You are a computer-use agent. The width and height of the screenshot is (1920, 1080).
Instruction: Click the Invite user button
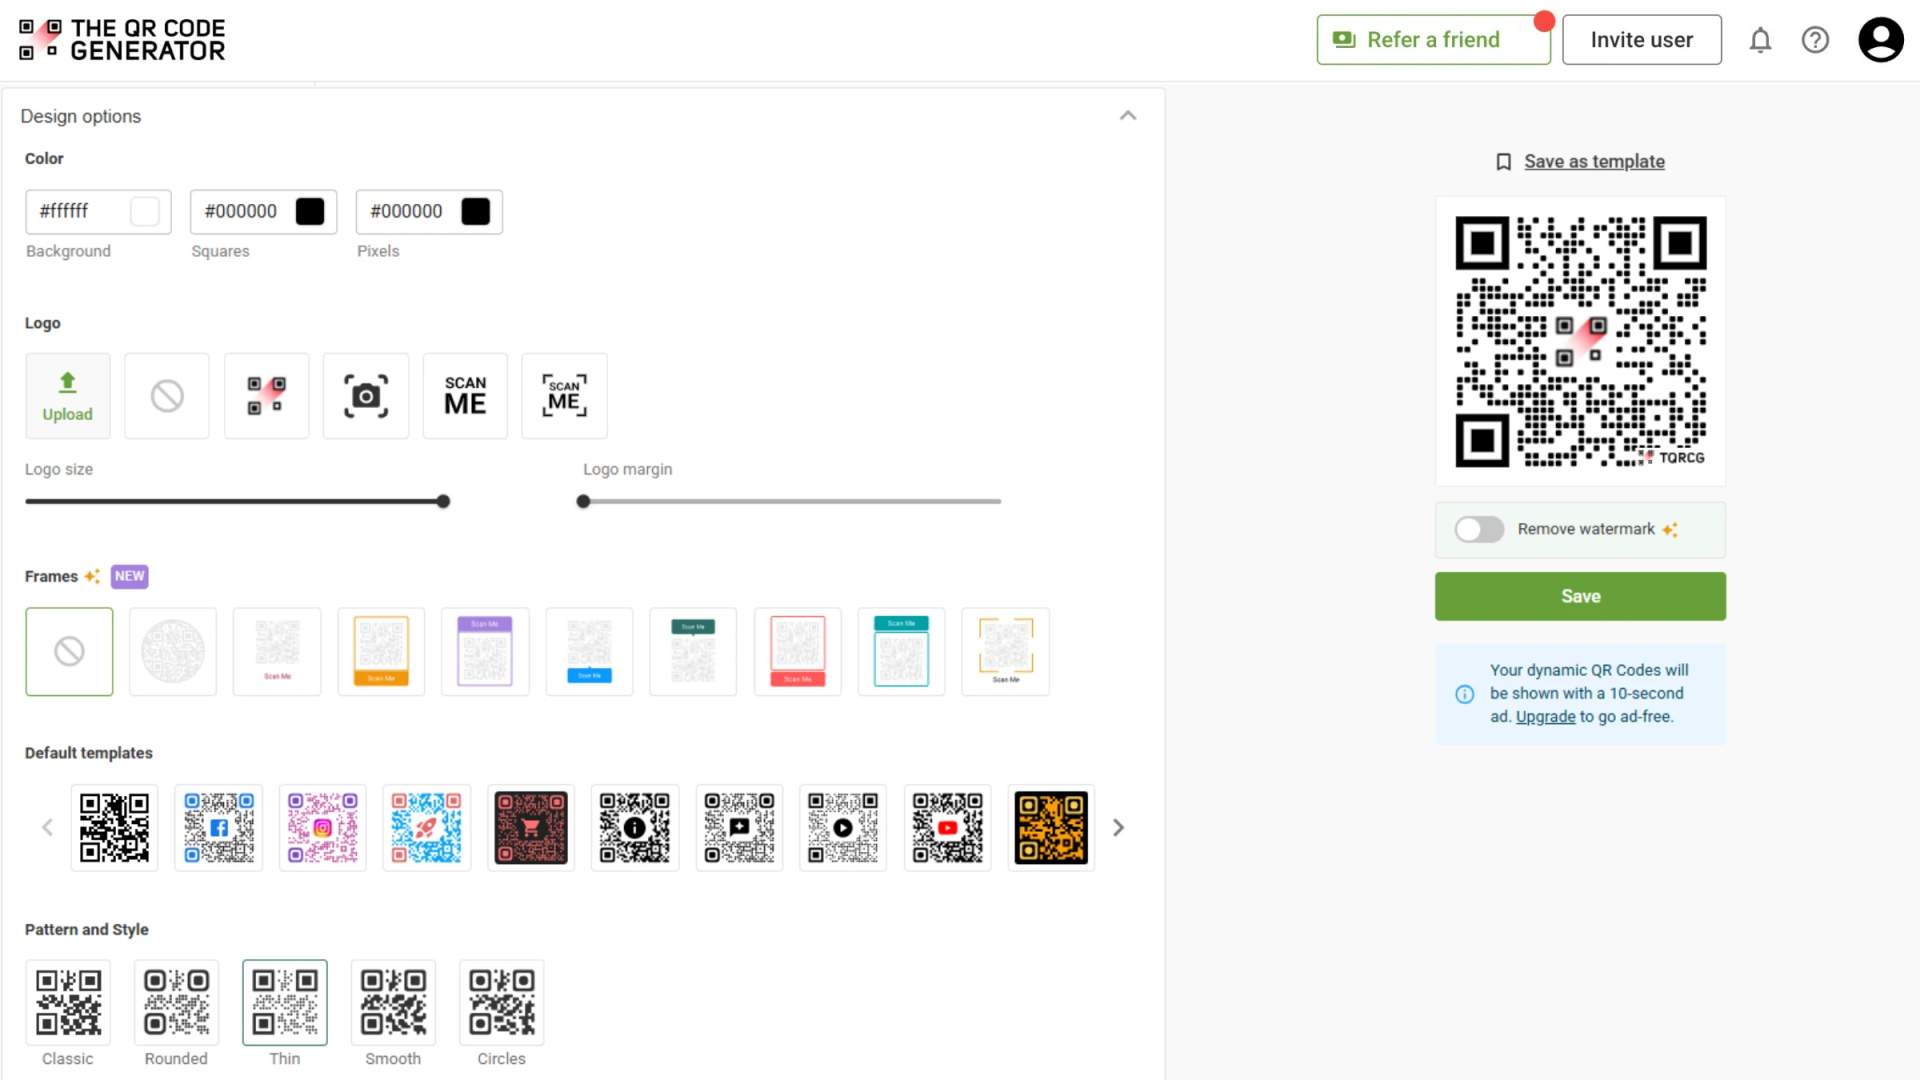[1642, 40]
